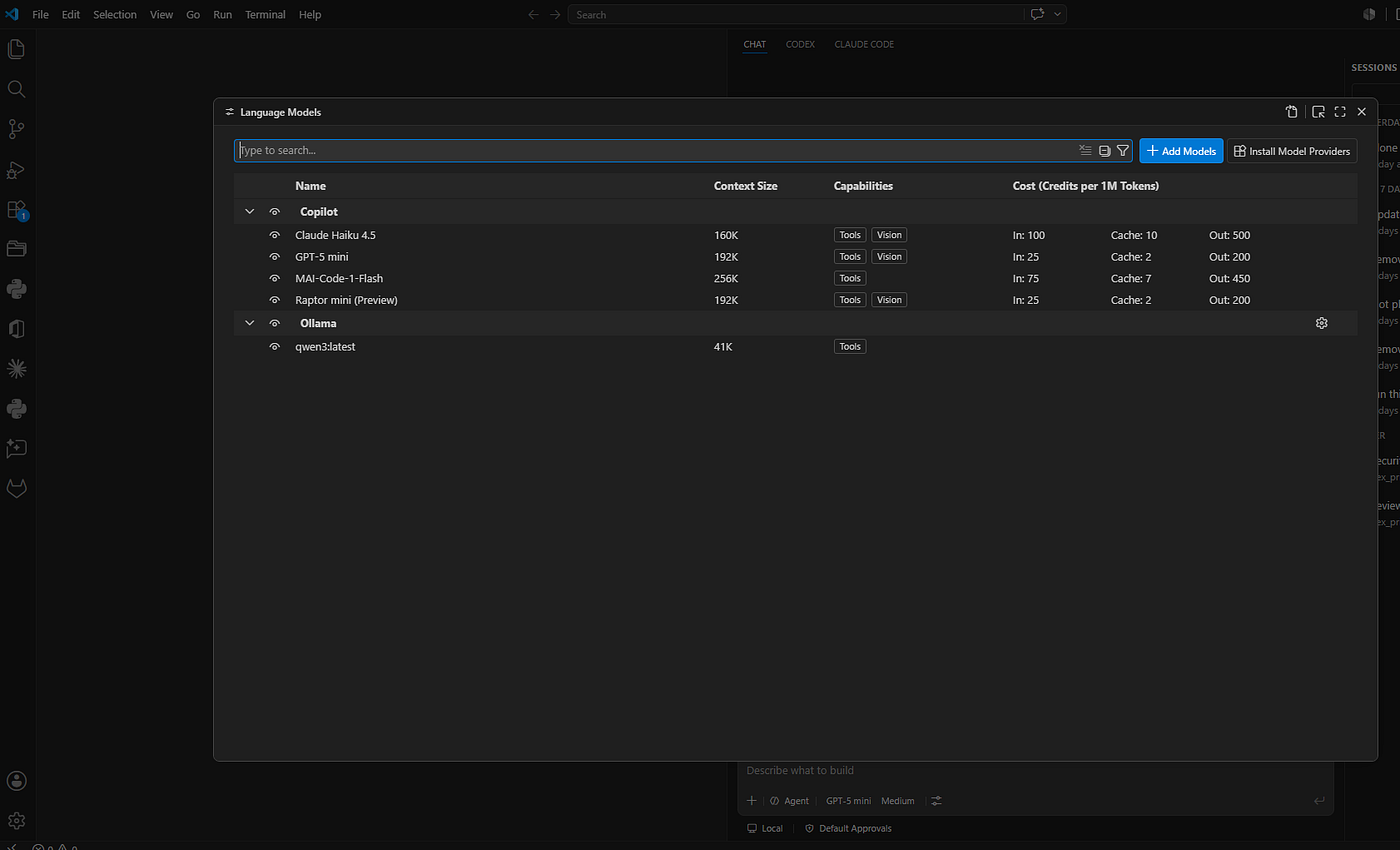Image resolution: width=1400 pixels, height=850 pixels.
Task: Open the Edit menu
Action: point(70,15)
